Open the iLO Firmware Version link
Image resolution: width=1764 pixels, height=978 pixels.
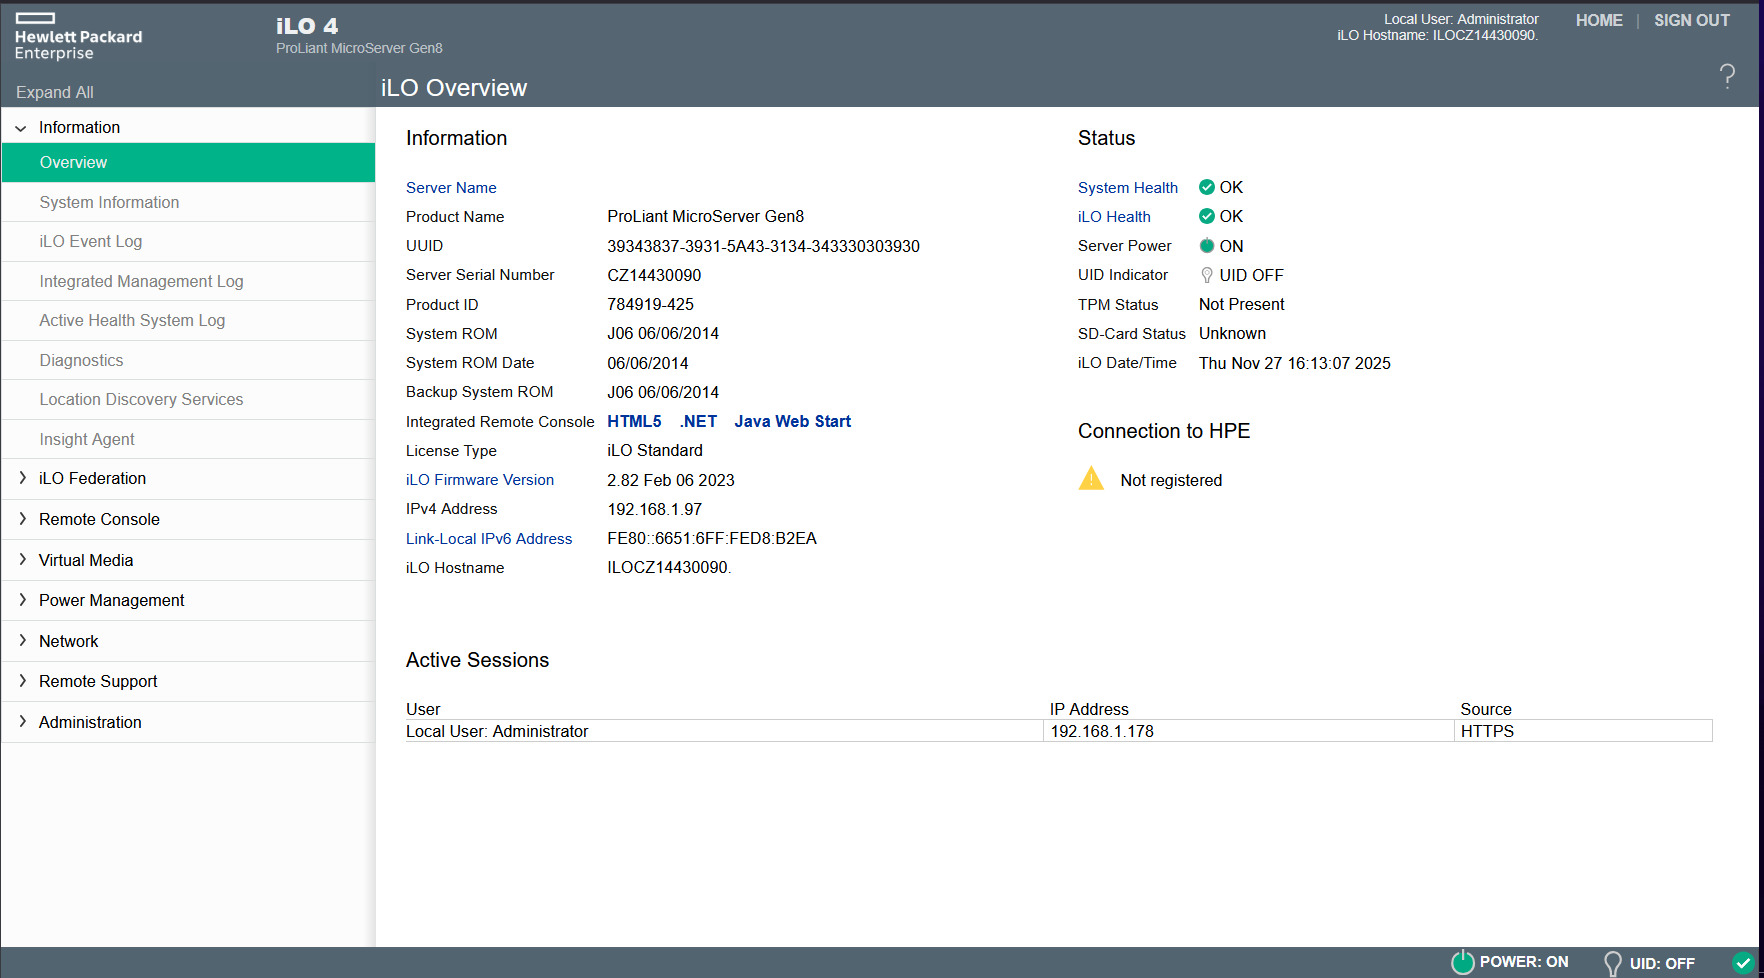click(x=480, y=480)
